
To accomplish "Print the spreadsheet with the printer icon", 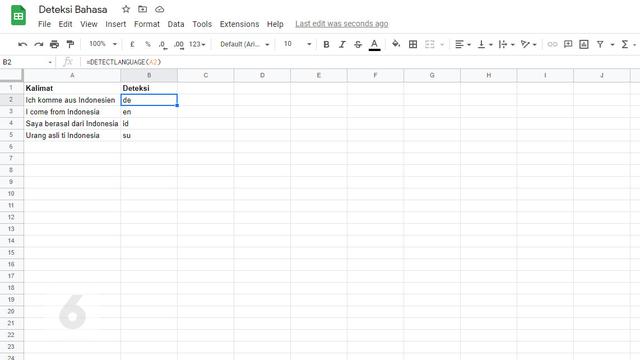I will (54, 44).
